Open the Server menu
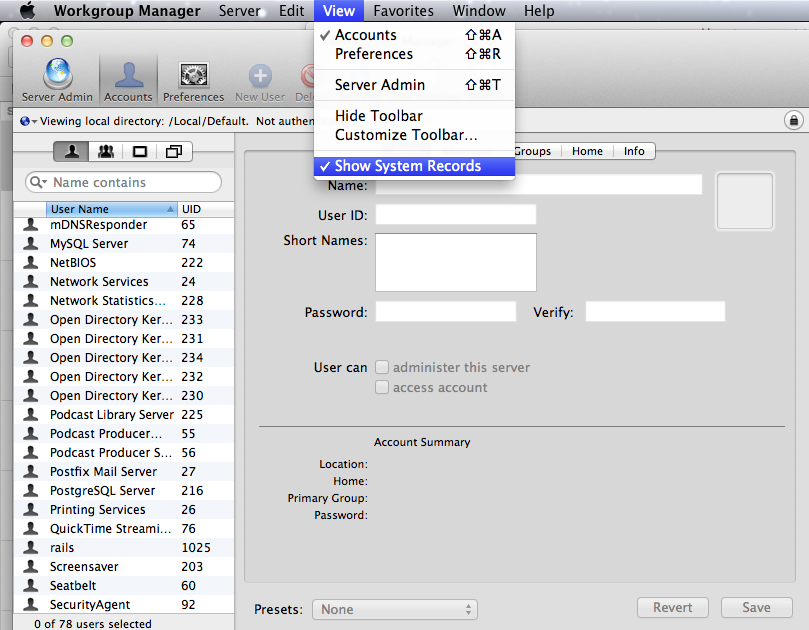The image size is (809, 630). [x=239, y=10]
